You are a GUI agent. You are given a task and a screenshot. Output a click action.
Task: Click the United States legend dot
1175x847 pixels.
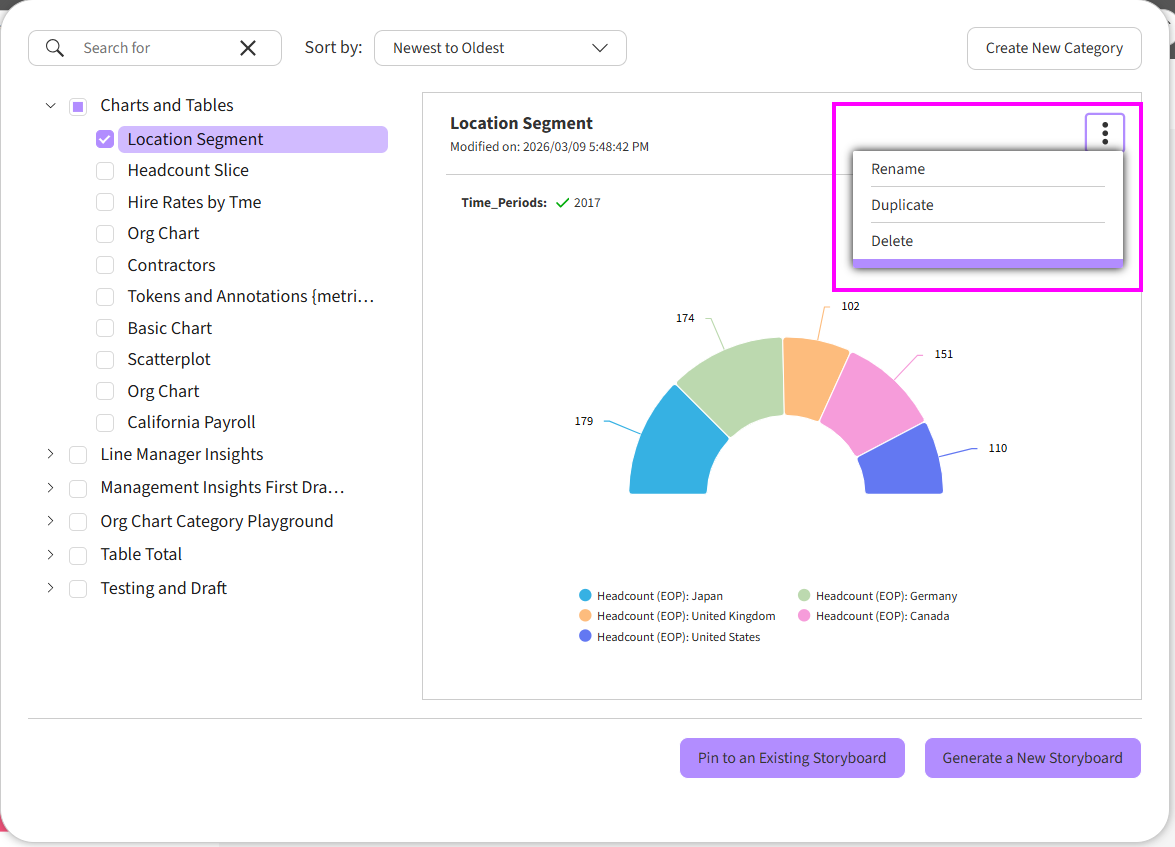tap(585, 637)
